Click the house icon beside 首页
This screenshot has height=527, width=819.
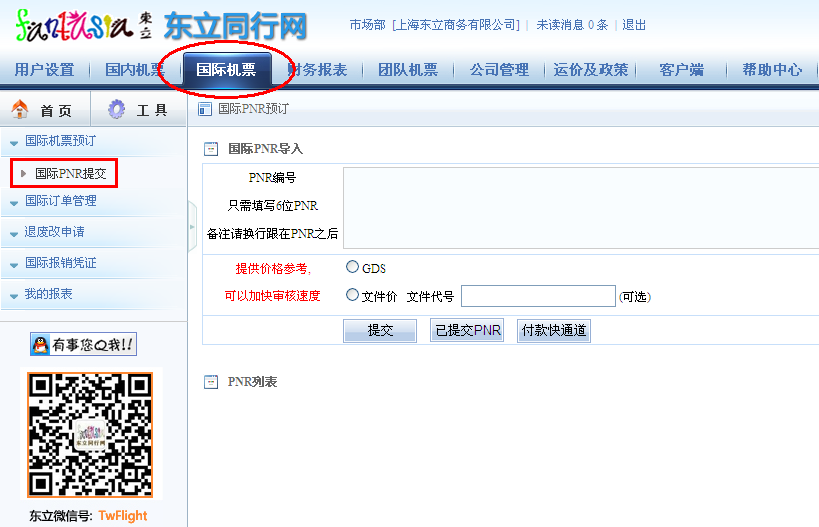tap(20, 109)
